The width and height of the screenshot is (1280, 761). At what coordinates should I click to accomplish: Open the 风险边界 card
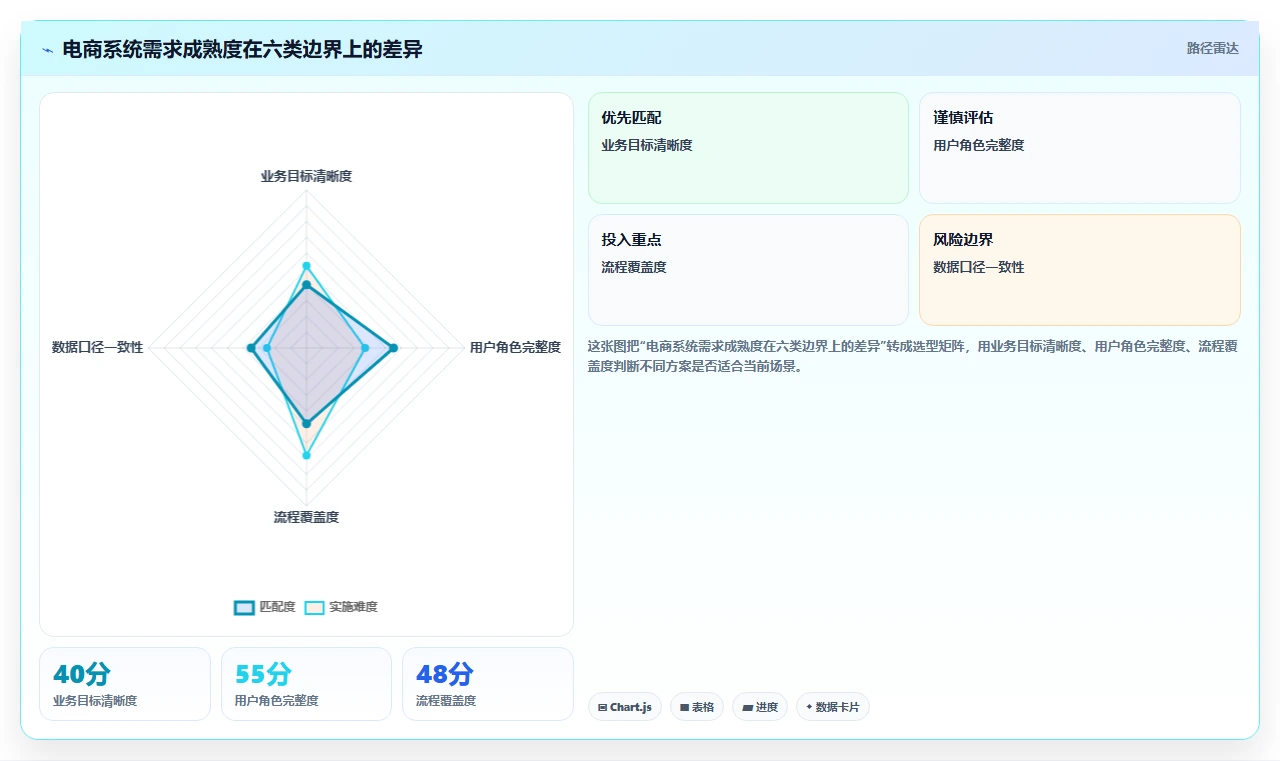click(x=1080, y=270)
